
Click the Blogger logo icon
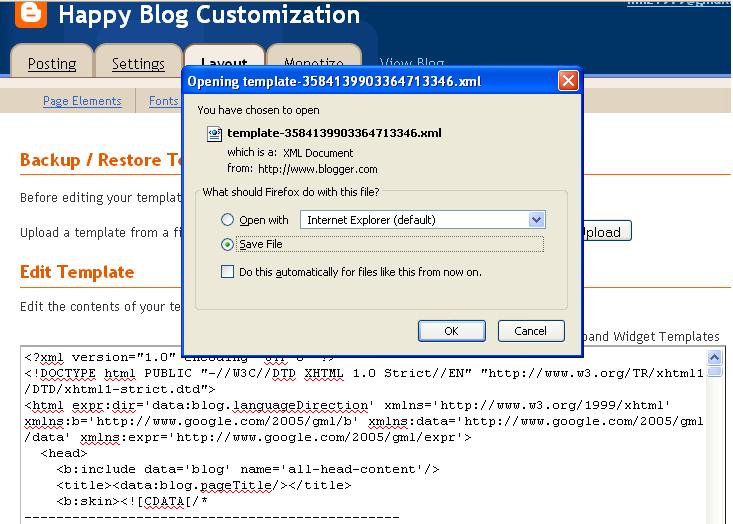31,14
